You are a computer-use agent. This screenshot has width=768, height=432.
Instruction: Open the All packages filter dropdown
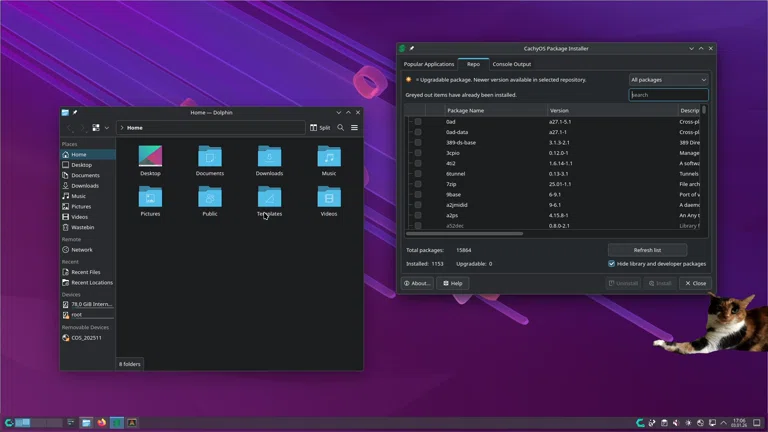tap(668, 80)
